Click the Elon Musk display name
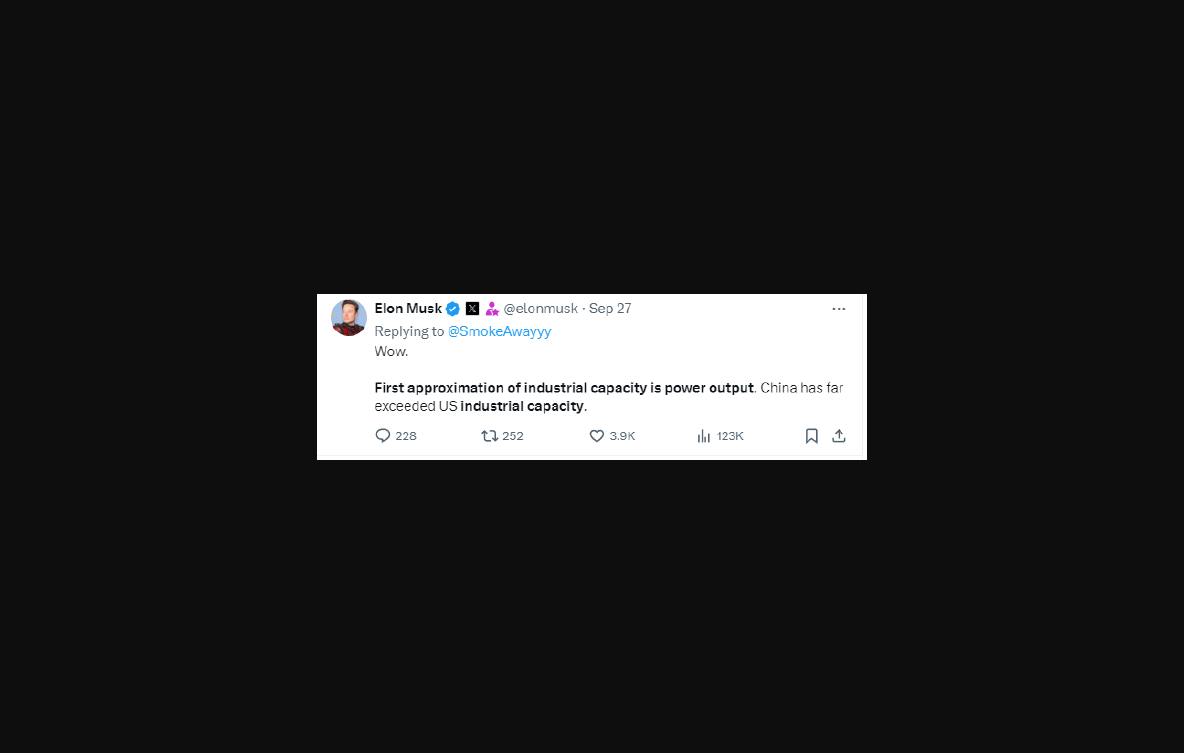 pos(408,308)
